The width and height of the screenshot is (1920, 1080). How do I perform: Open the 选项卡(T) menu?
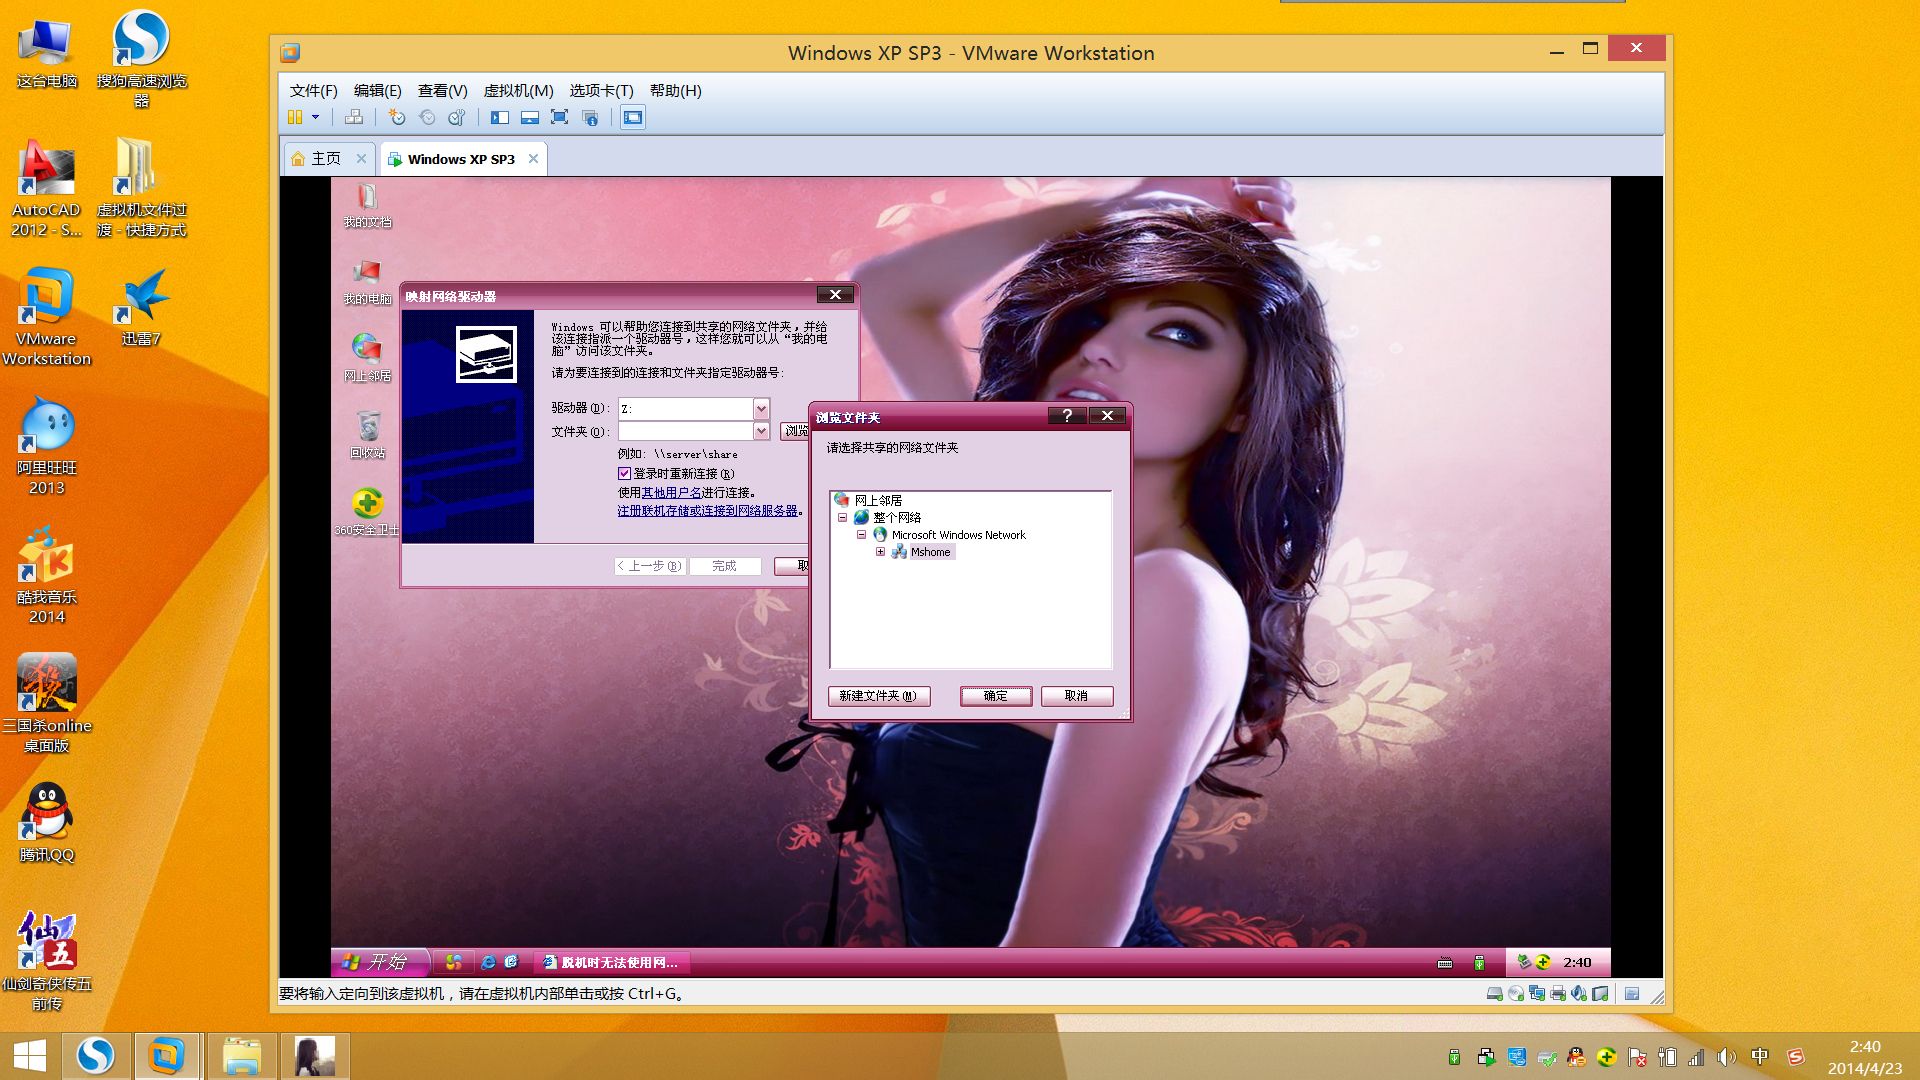tap(601, 90)
